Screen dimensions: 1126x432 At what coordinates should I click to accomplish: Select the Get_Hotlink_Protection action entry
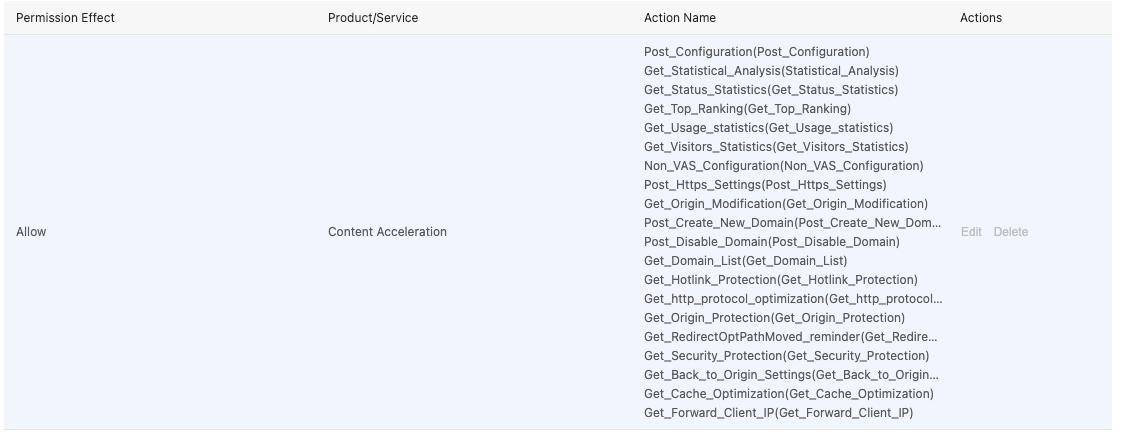tap(780, 280)
